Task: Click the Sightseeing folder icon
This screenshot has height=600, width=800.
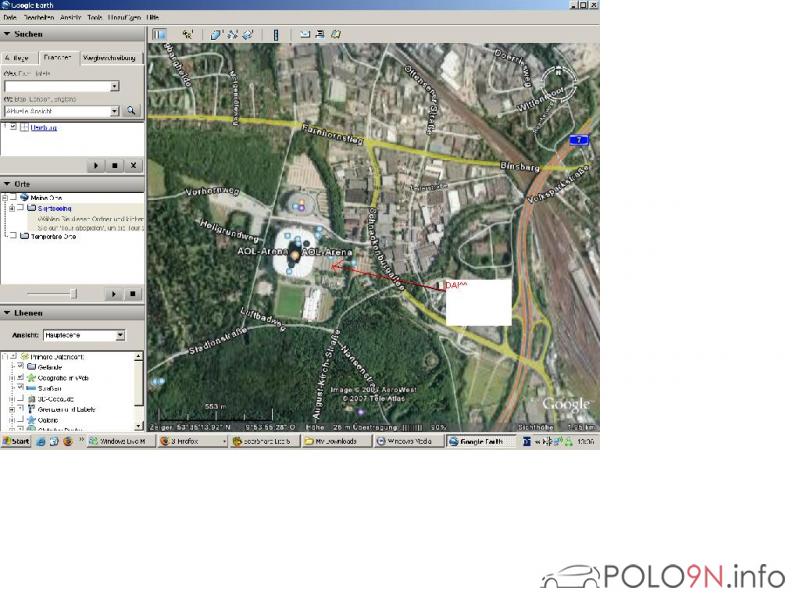Action: (x=32, y=208)
